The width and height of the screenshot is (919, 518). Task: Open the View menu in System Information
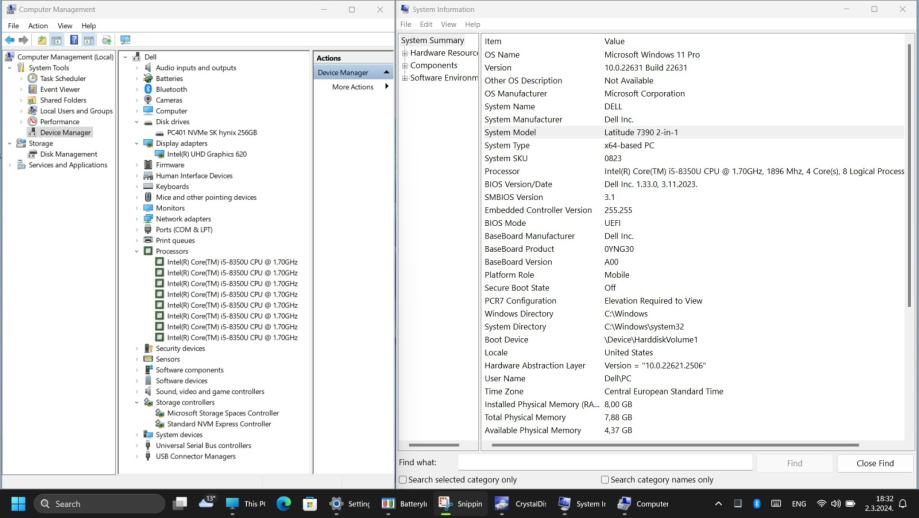[x=448, y=25]
